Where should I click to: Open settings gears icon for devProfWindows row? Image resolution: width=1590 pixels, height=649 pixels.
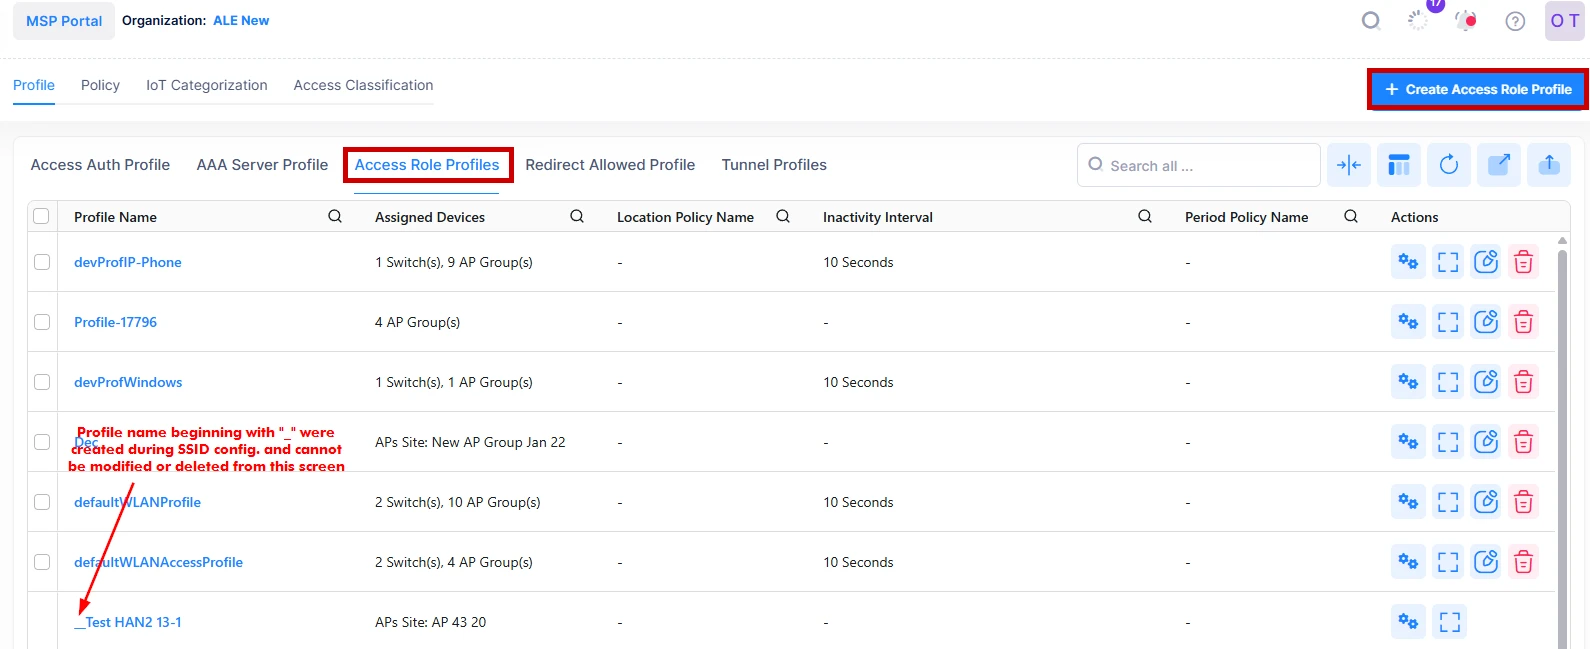coord(1408,382)
